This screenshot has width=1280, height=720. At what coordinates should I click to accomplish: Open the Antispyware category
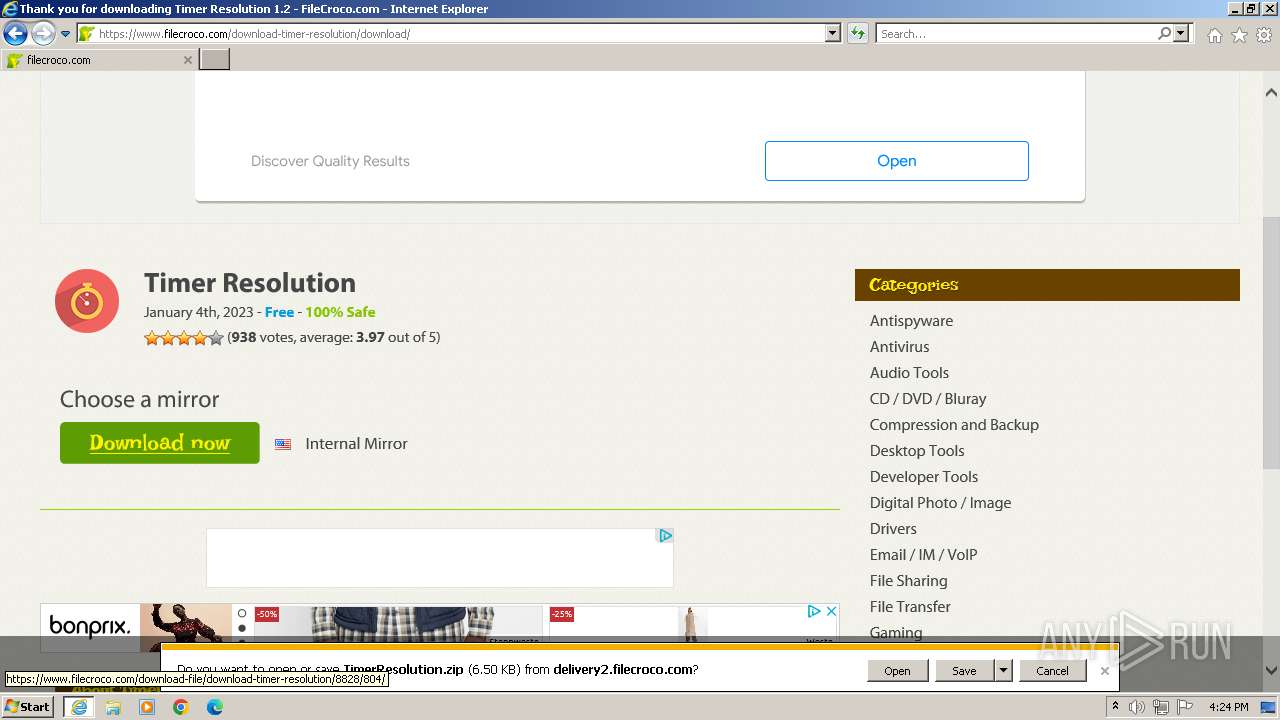(x=911, y=321)
